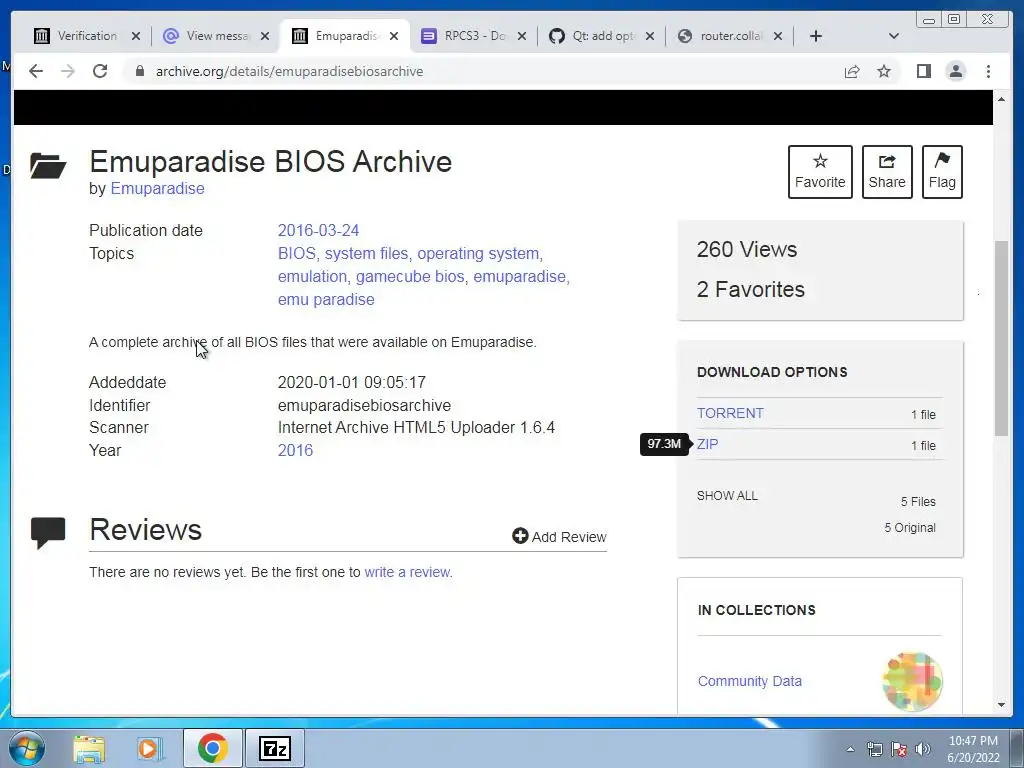The height and width of the screenshot is (768, 1024).
Task: Click the Chrome taskbar icon
Action: click(x=212, y=748)
